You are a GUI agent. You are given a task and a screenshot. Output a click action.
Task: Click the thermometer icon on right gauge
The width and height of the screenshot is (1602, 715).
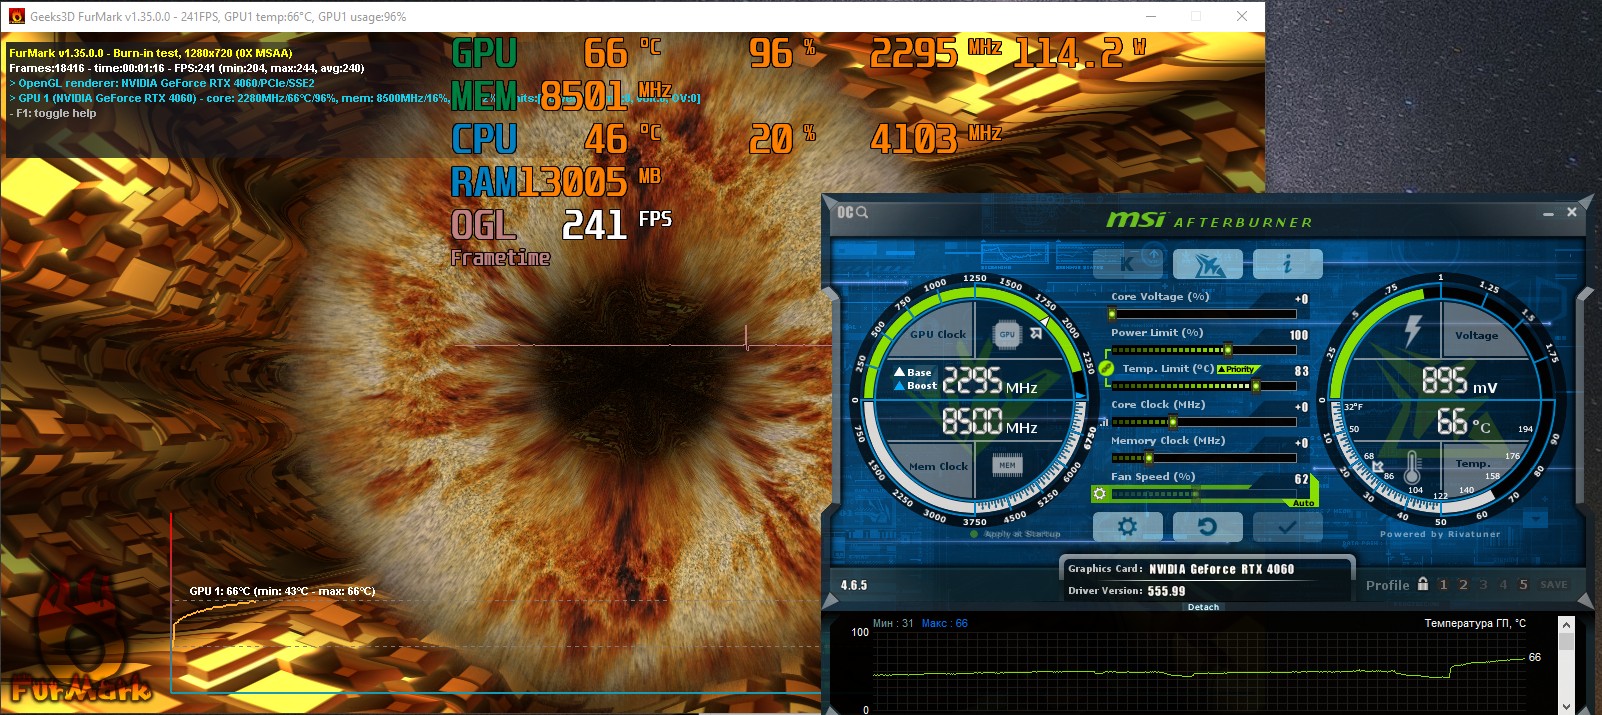pyautogui.click(x=1413, y=466)
